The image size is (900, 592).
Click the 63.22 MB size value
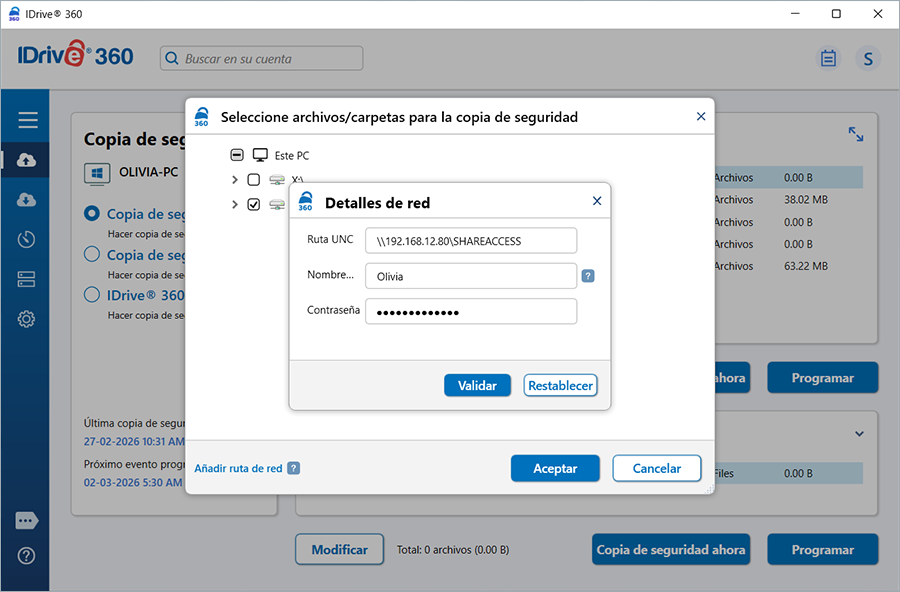tap(806, 266)
